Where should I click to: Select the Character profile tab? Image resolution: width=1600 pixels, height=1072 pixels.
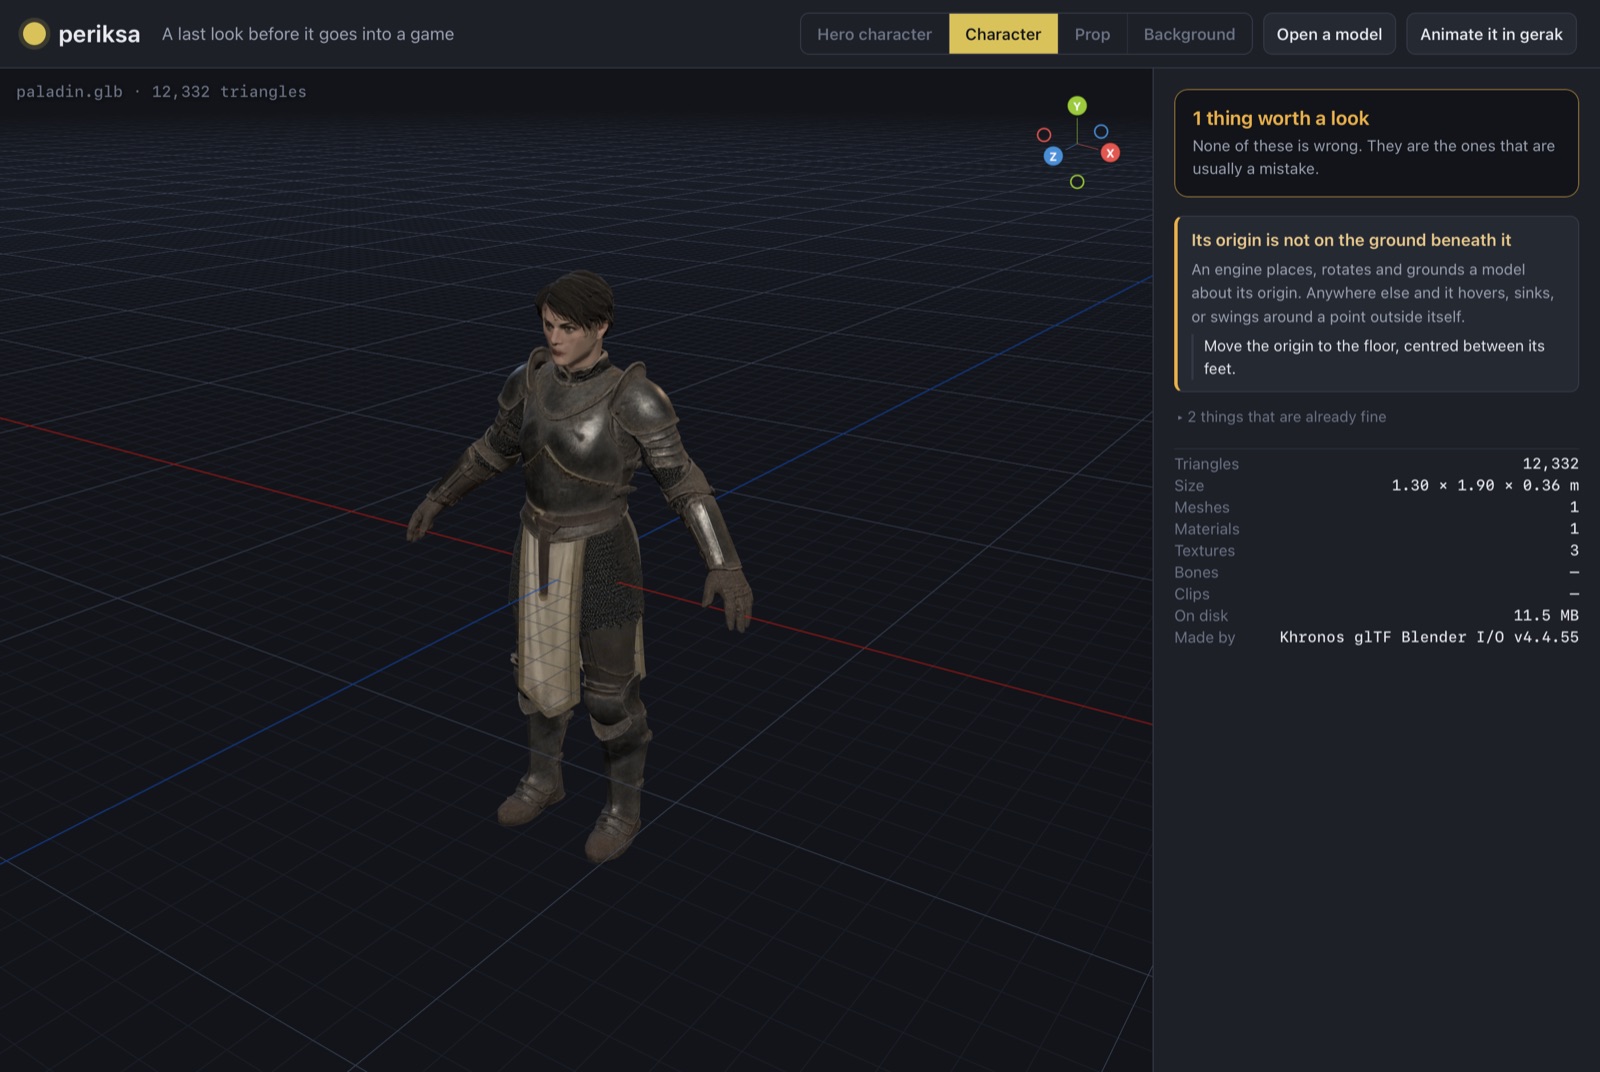(x=1003, y=34)
